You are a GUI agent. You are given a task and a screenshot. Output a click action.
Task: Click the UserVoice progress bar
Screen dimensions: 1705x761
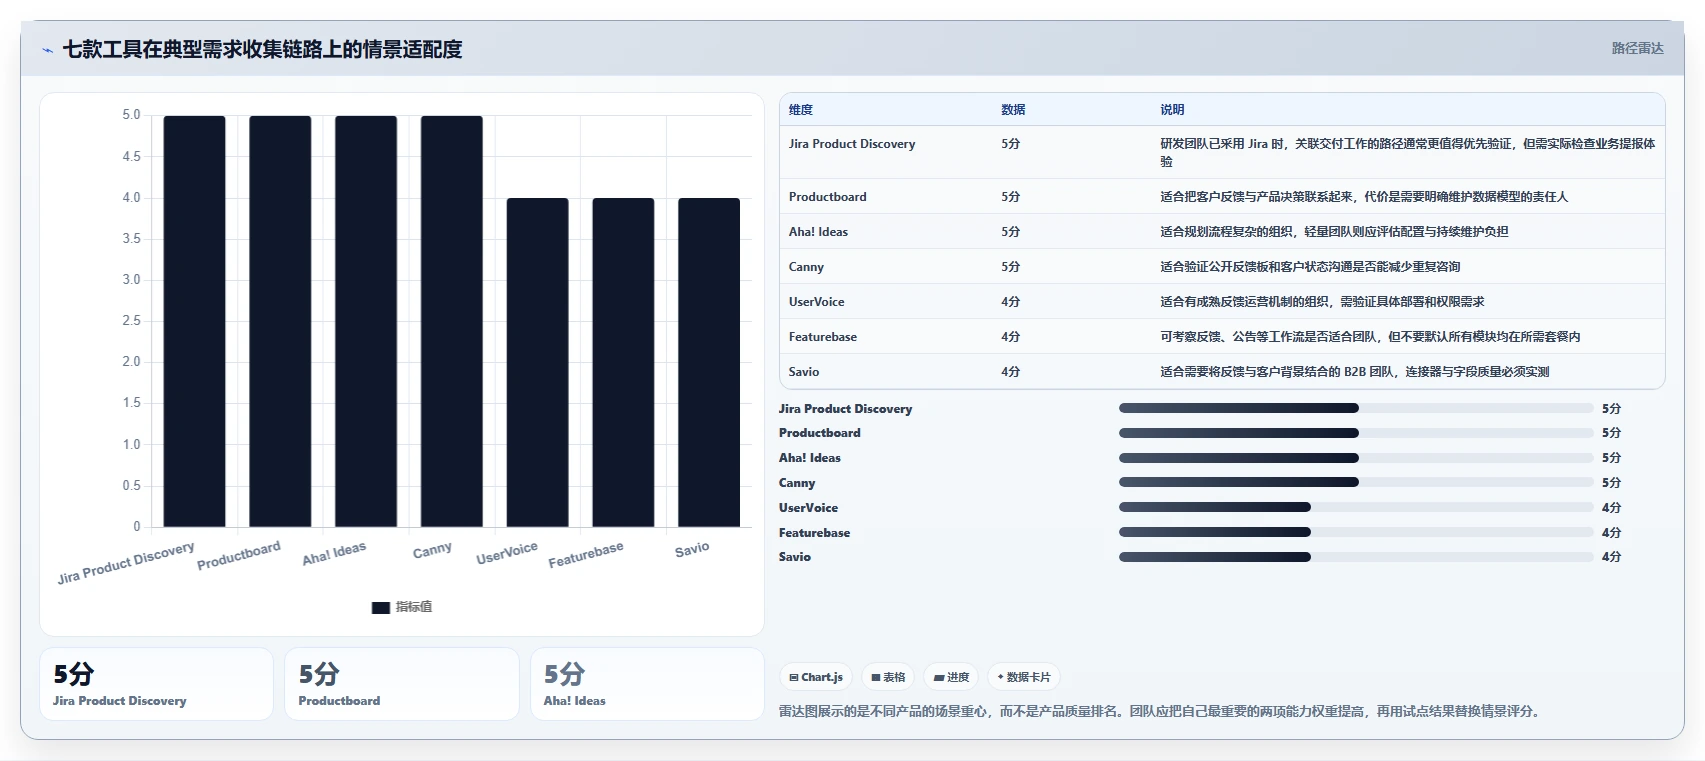[x=1356, y=507]
